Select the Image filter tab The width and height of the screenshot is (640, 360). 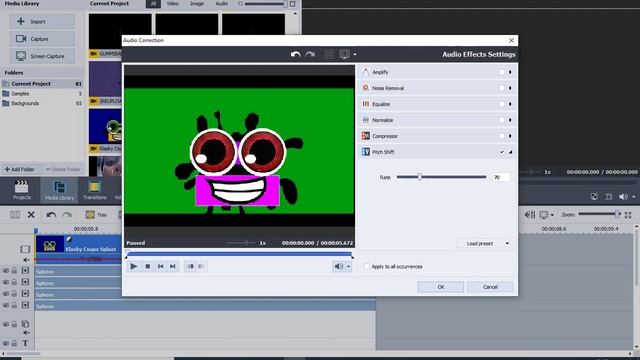(x=197, y=4)
